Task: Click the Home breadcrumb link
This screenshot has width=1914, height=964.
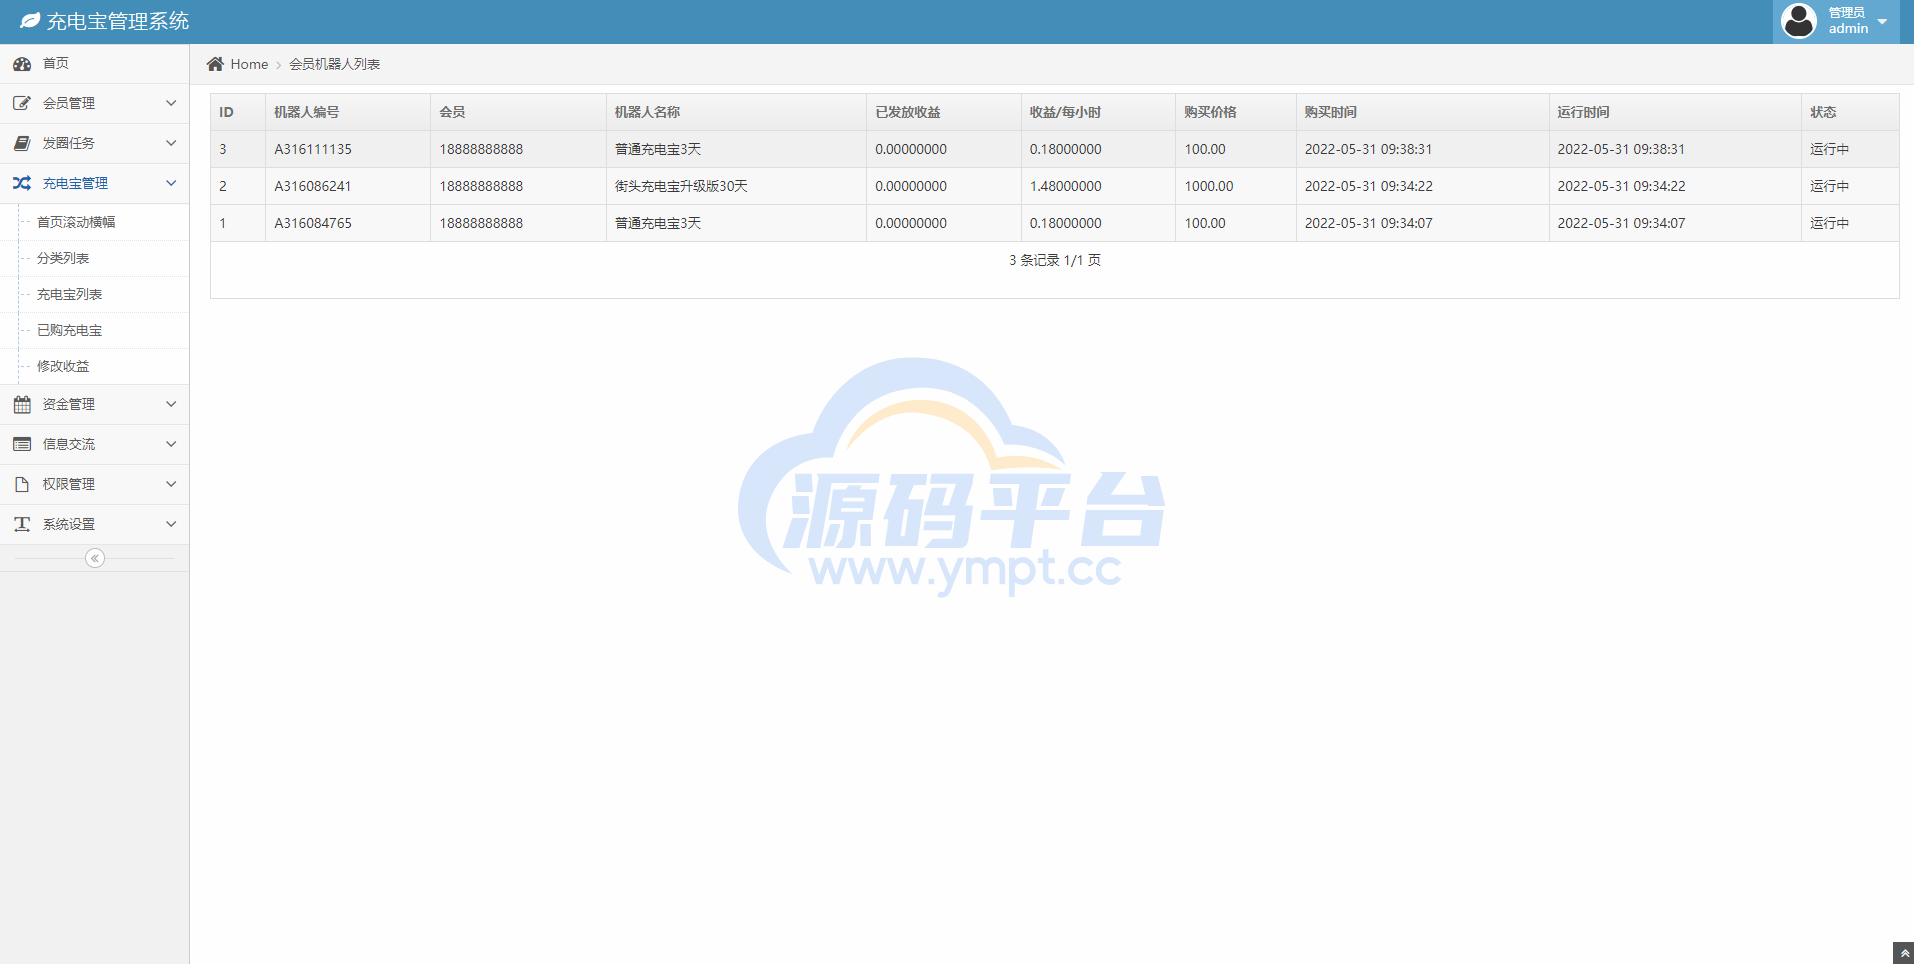Action: [x=249, y=64]
